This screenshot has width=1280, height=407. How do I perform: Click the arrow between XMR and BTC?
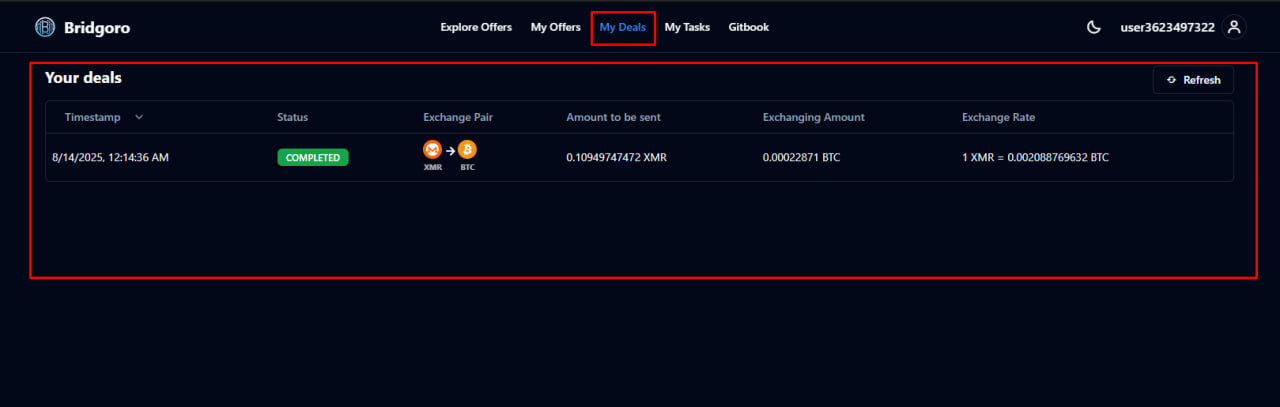[450, 150]
